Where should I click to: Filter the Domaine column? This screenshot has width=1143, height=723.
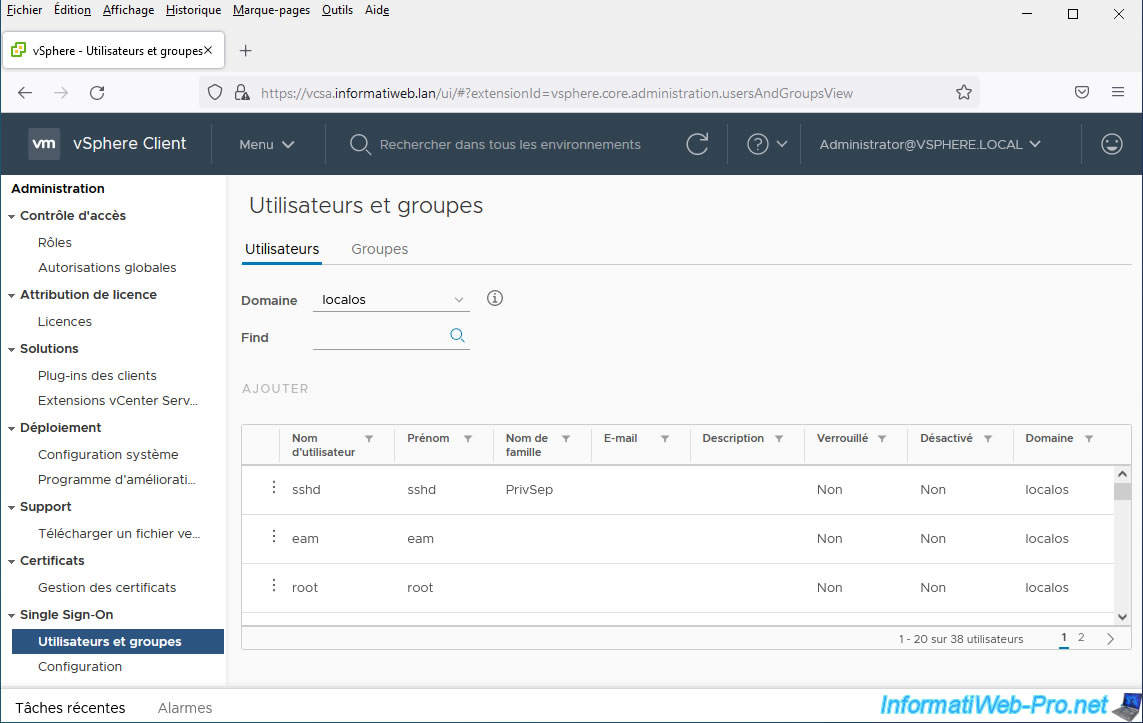1089,439
